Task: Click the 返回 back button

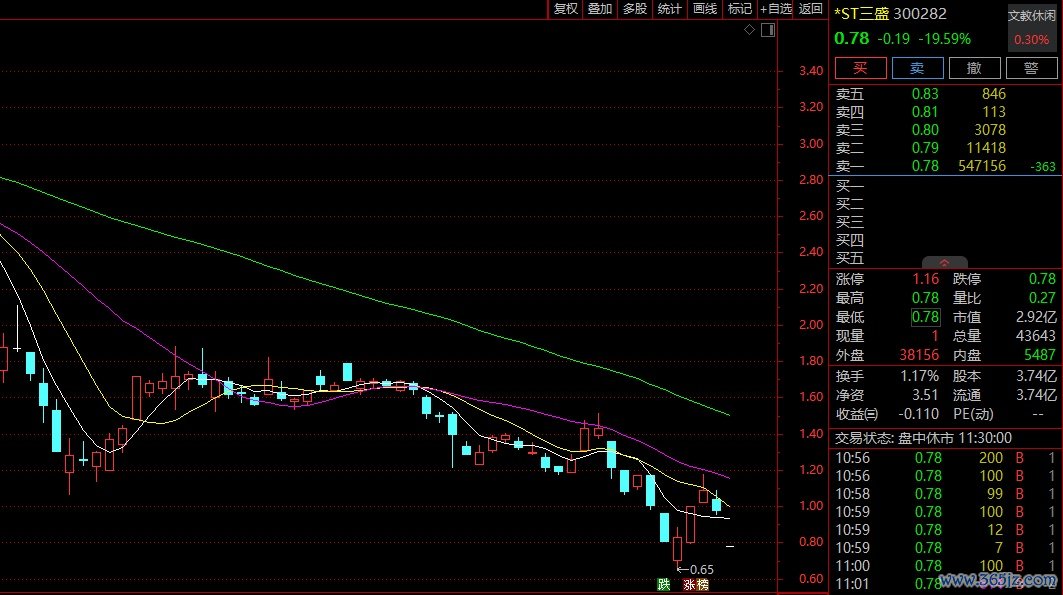Action: (811, 9)
